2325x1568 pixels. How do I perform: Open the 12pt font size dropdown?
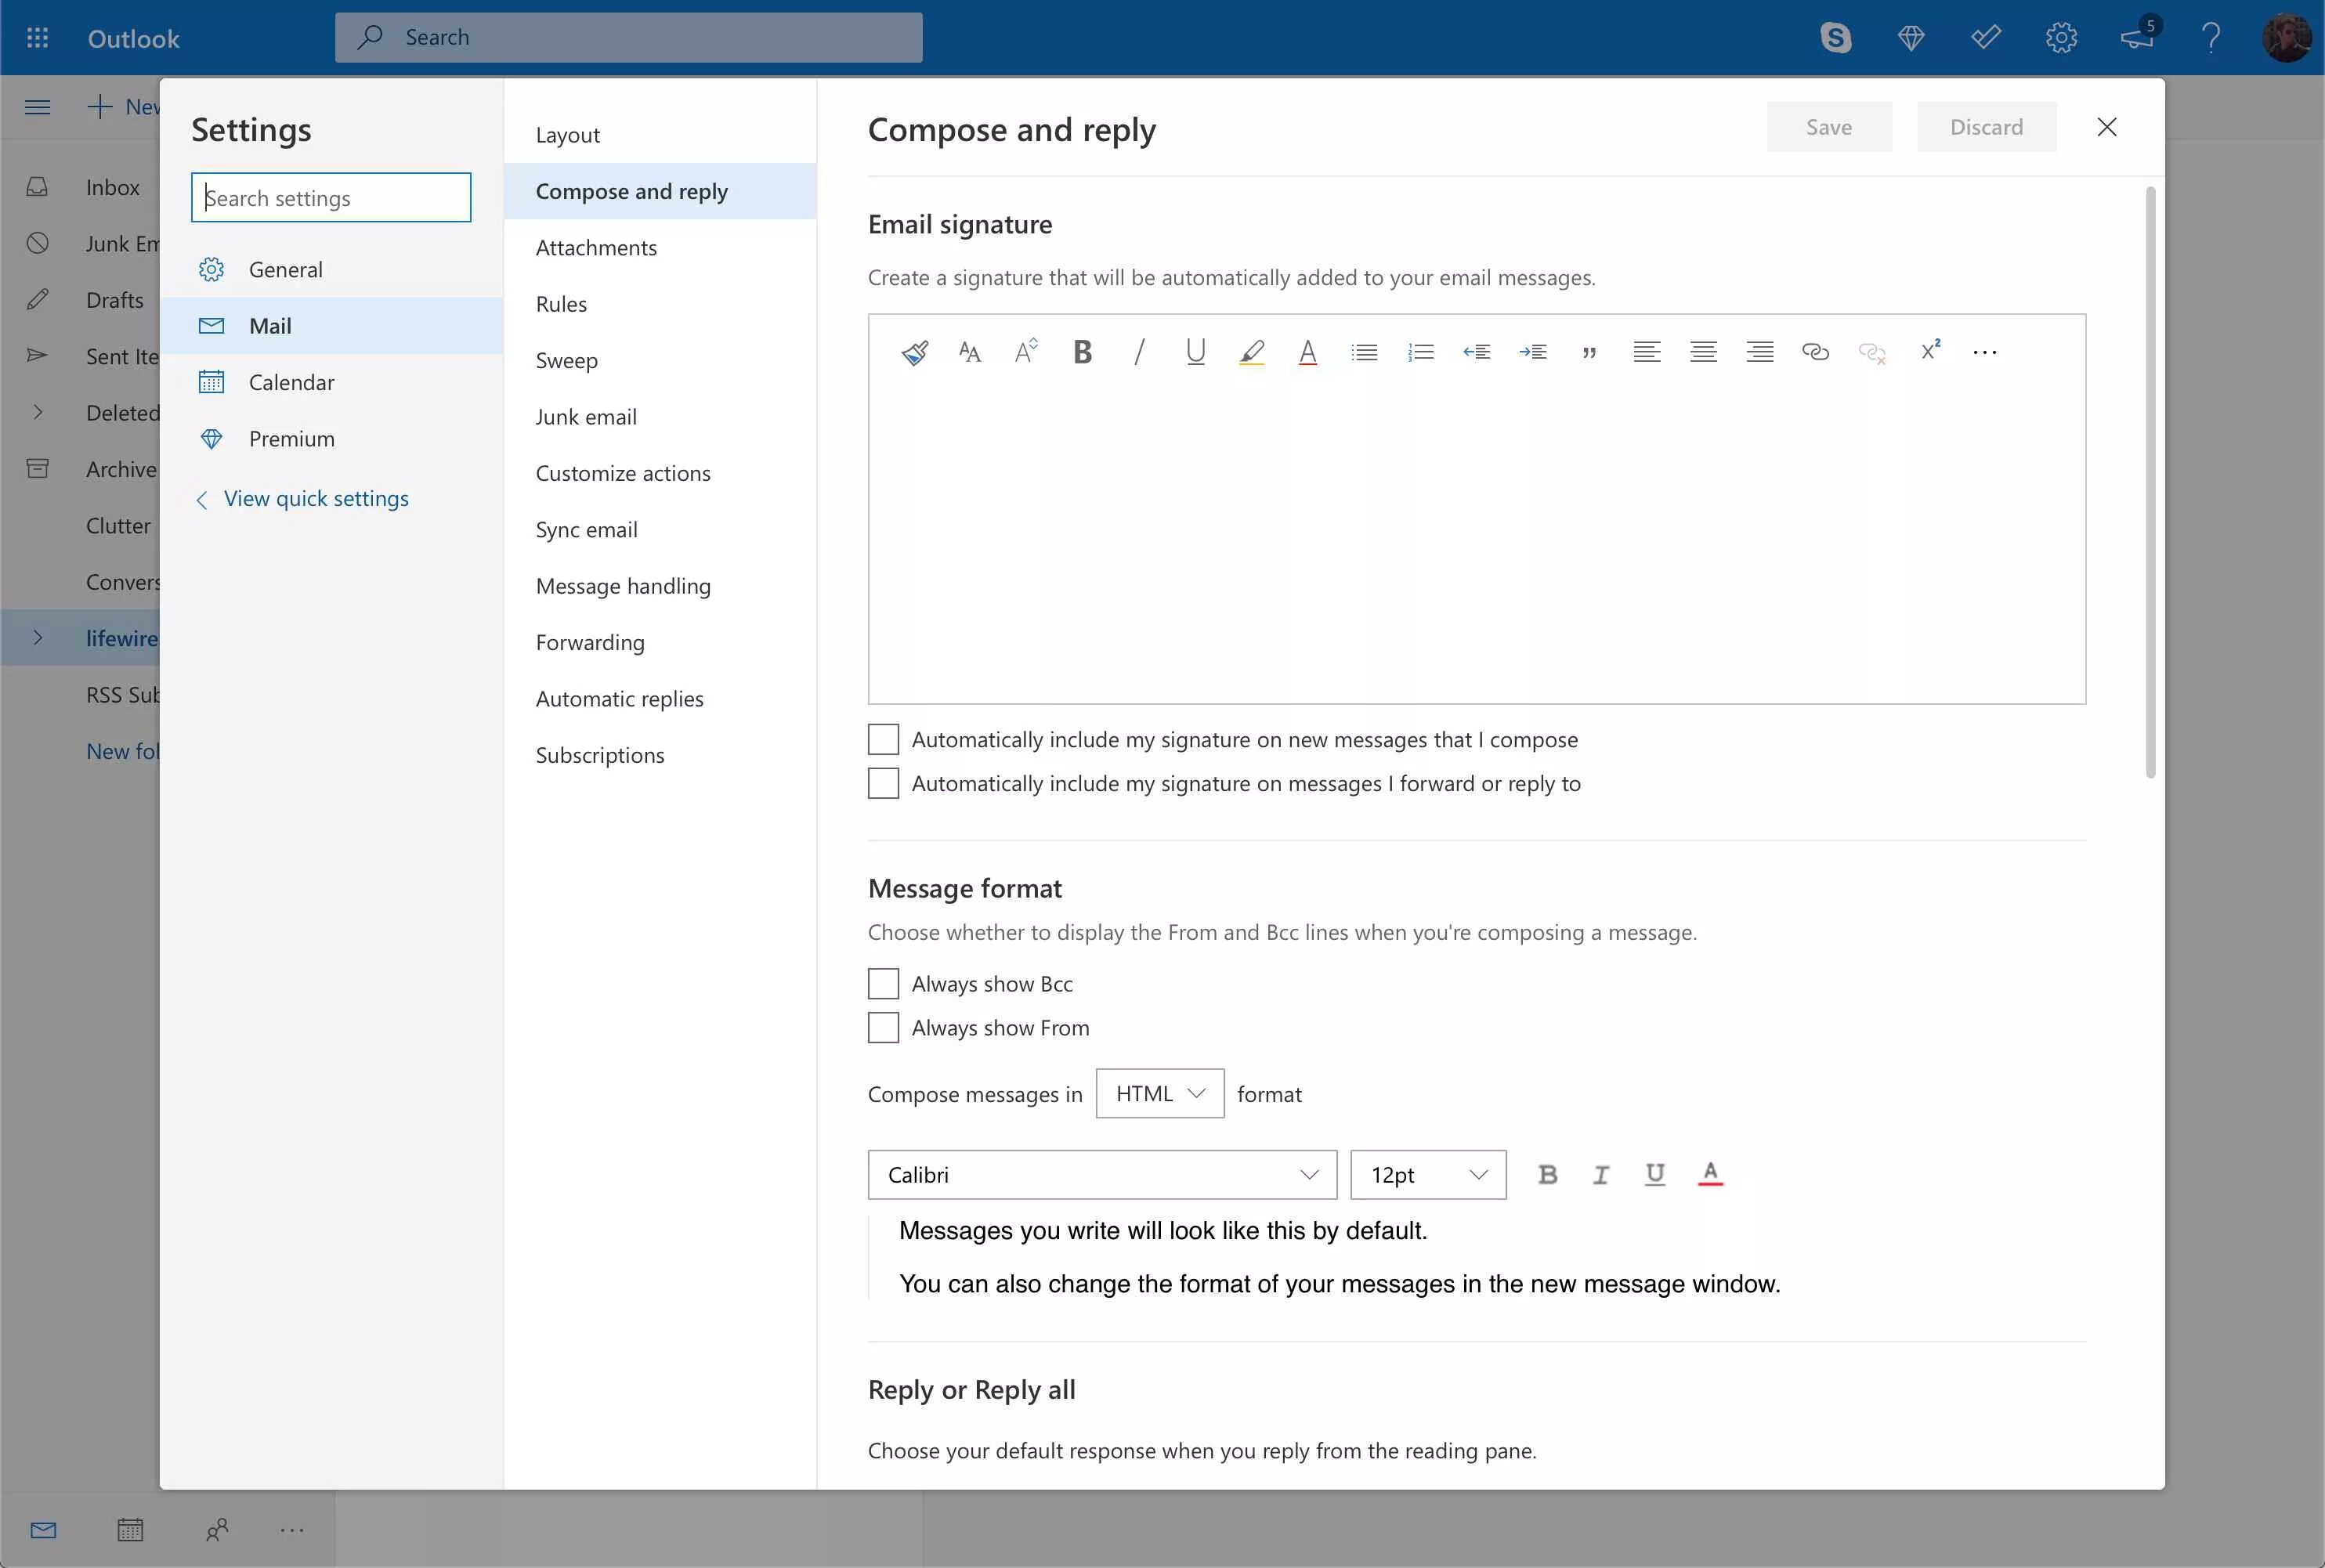point(1427,1175)
